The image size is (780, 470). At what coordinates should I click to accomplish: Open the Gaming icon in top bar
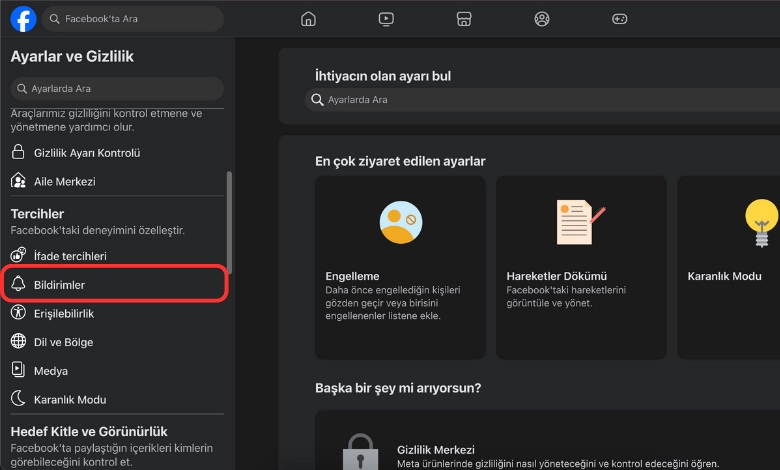coord(619,19)
